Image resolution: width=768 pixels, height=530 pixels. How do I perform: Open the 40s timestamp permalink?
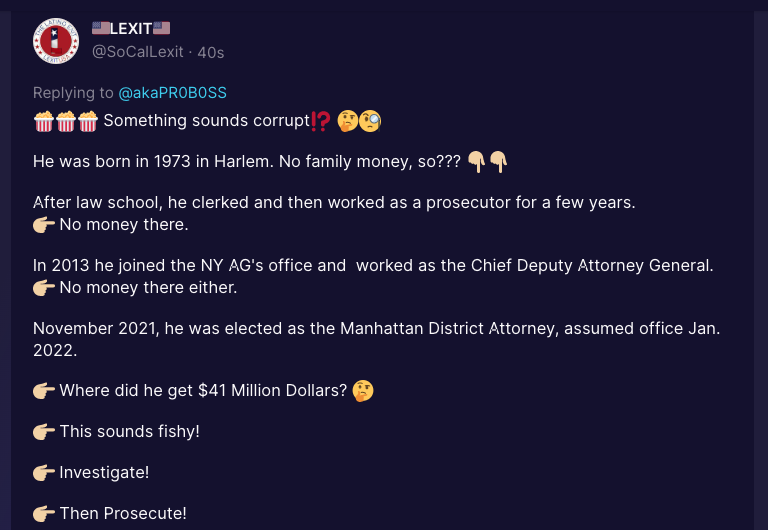211,52
